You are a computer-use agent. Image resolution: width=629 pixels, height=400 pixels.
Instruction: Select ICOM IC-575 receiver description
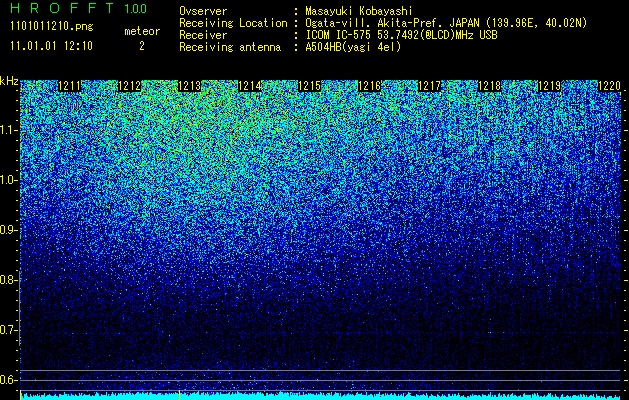pyautogui.click(x=401, y=35)
